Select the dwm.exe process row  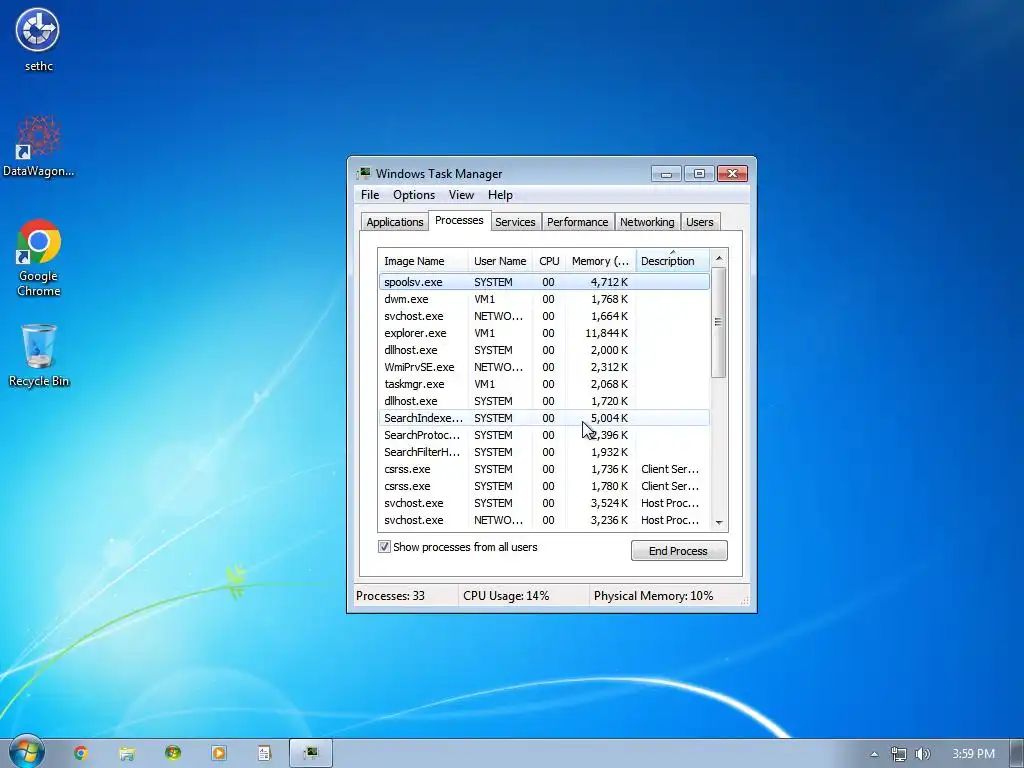(544, 299)
